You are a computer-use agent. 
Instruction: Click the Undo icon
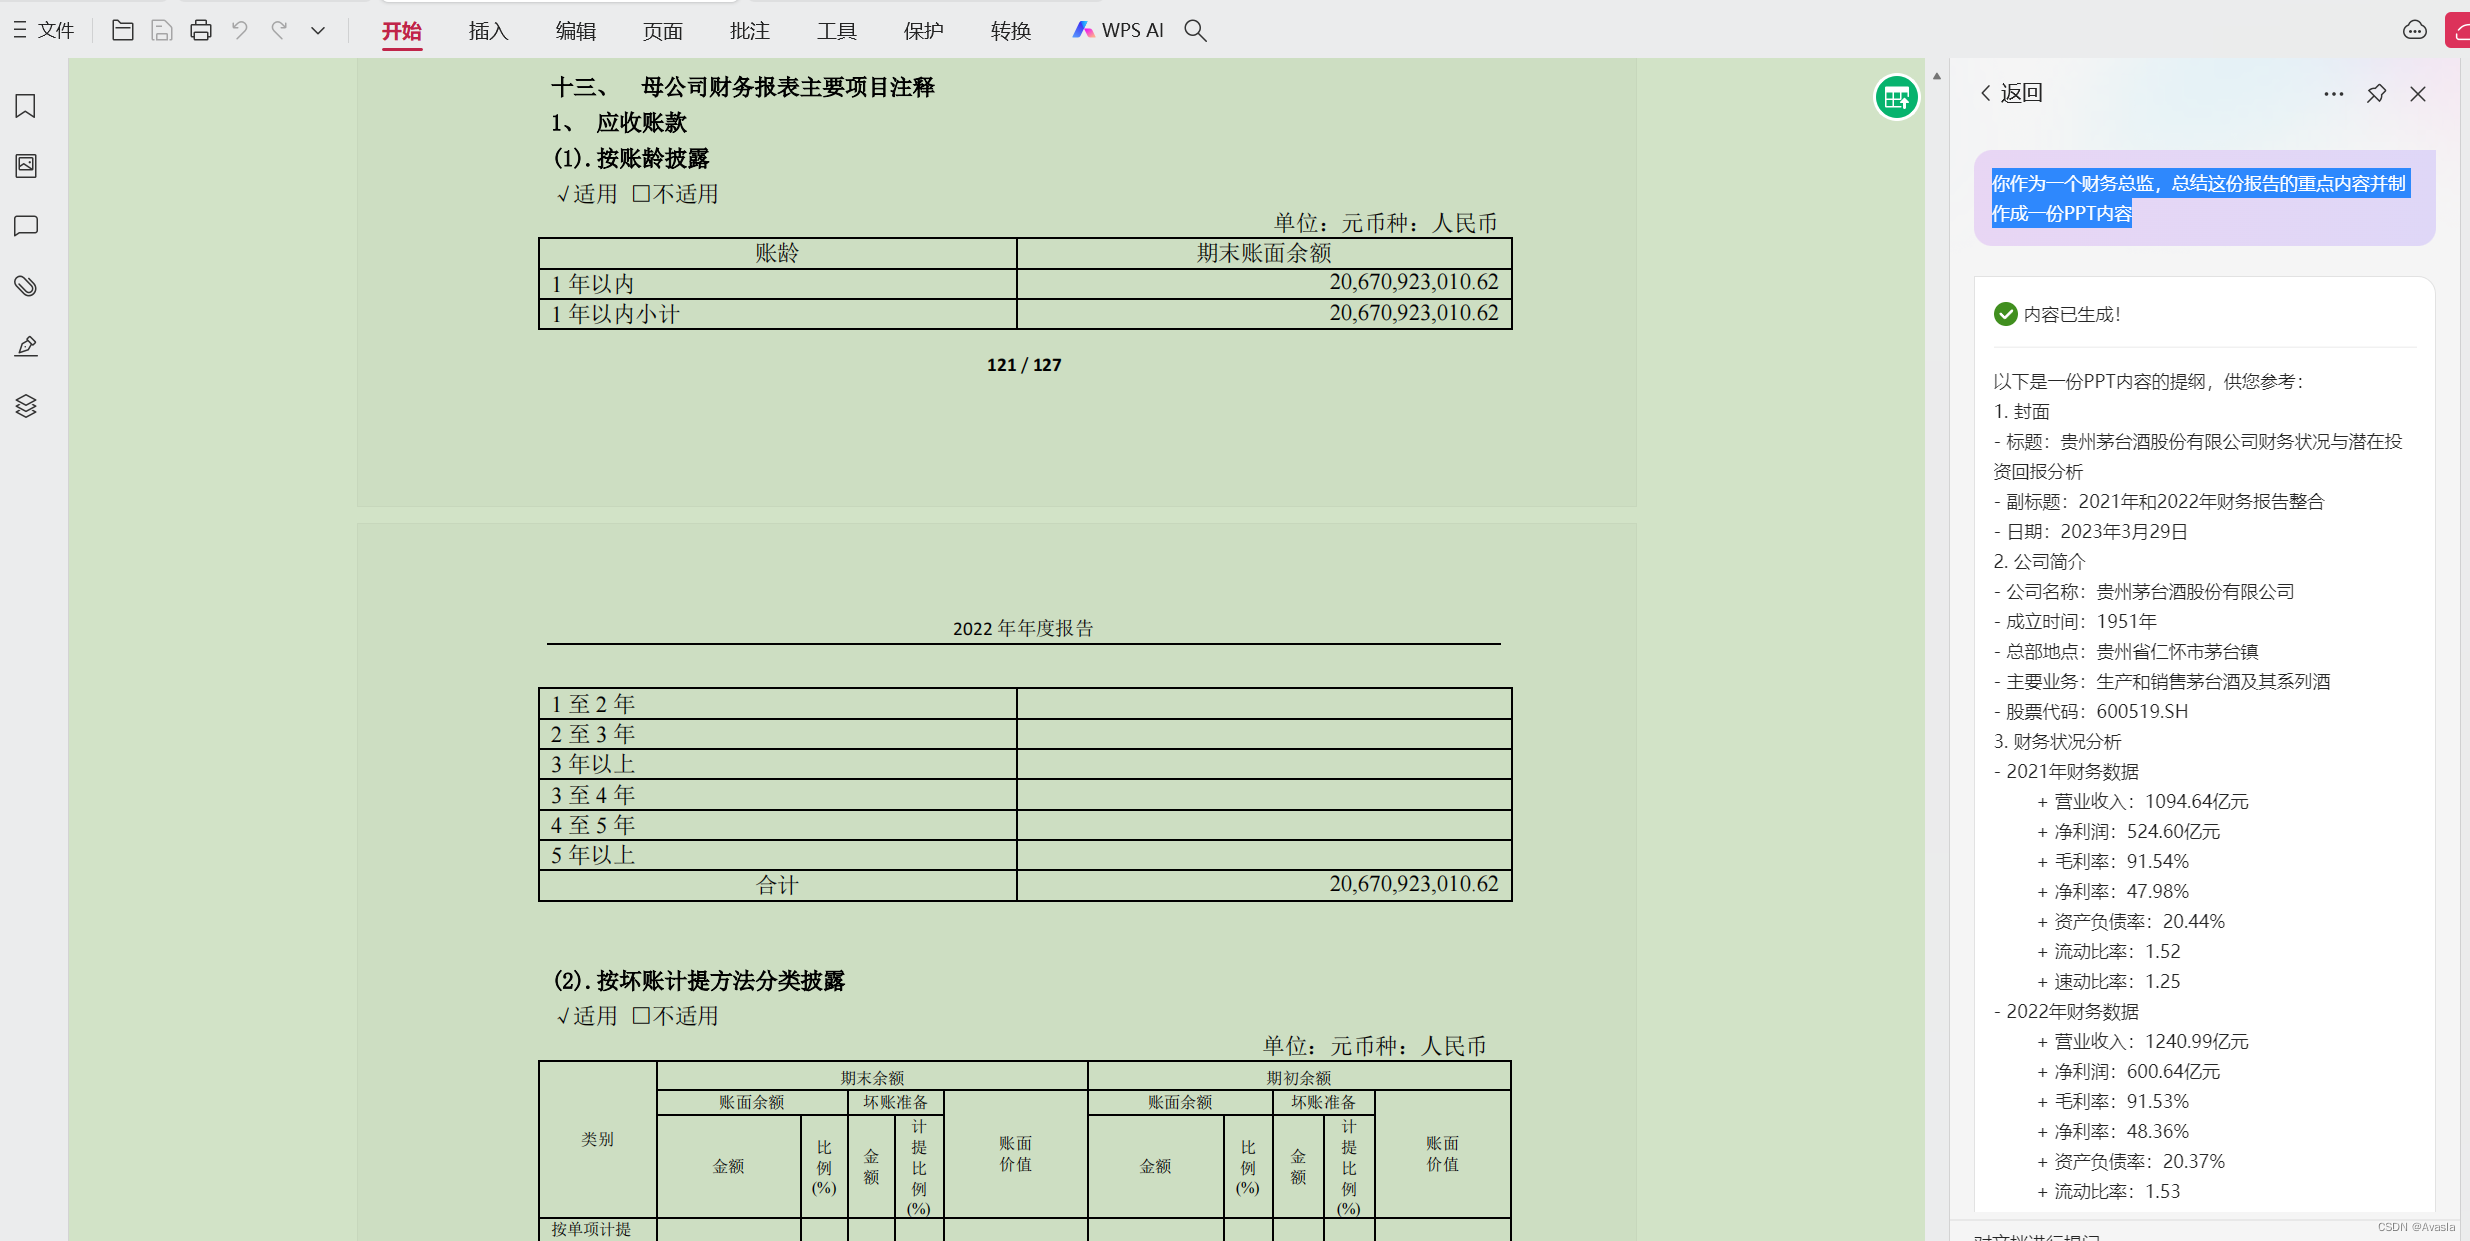239,30
